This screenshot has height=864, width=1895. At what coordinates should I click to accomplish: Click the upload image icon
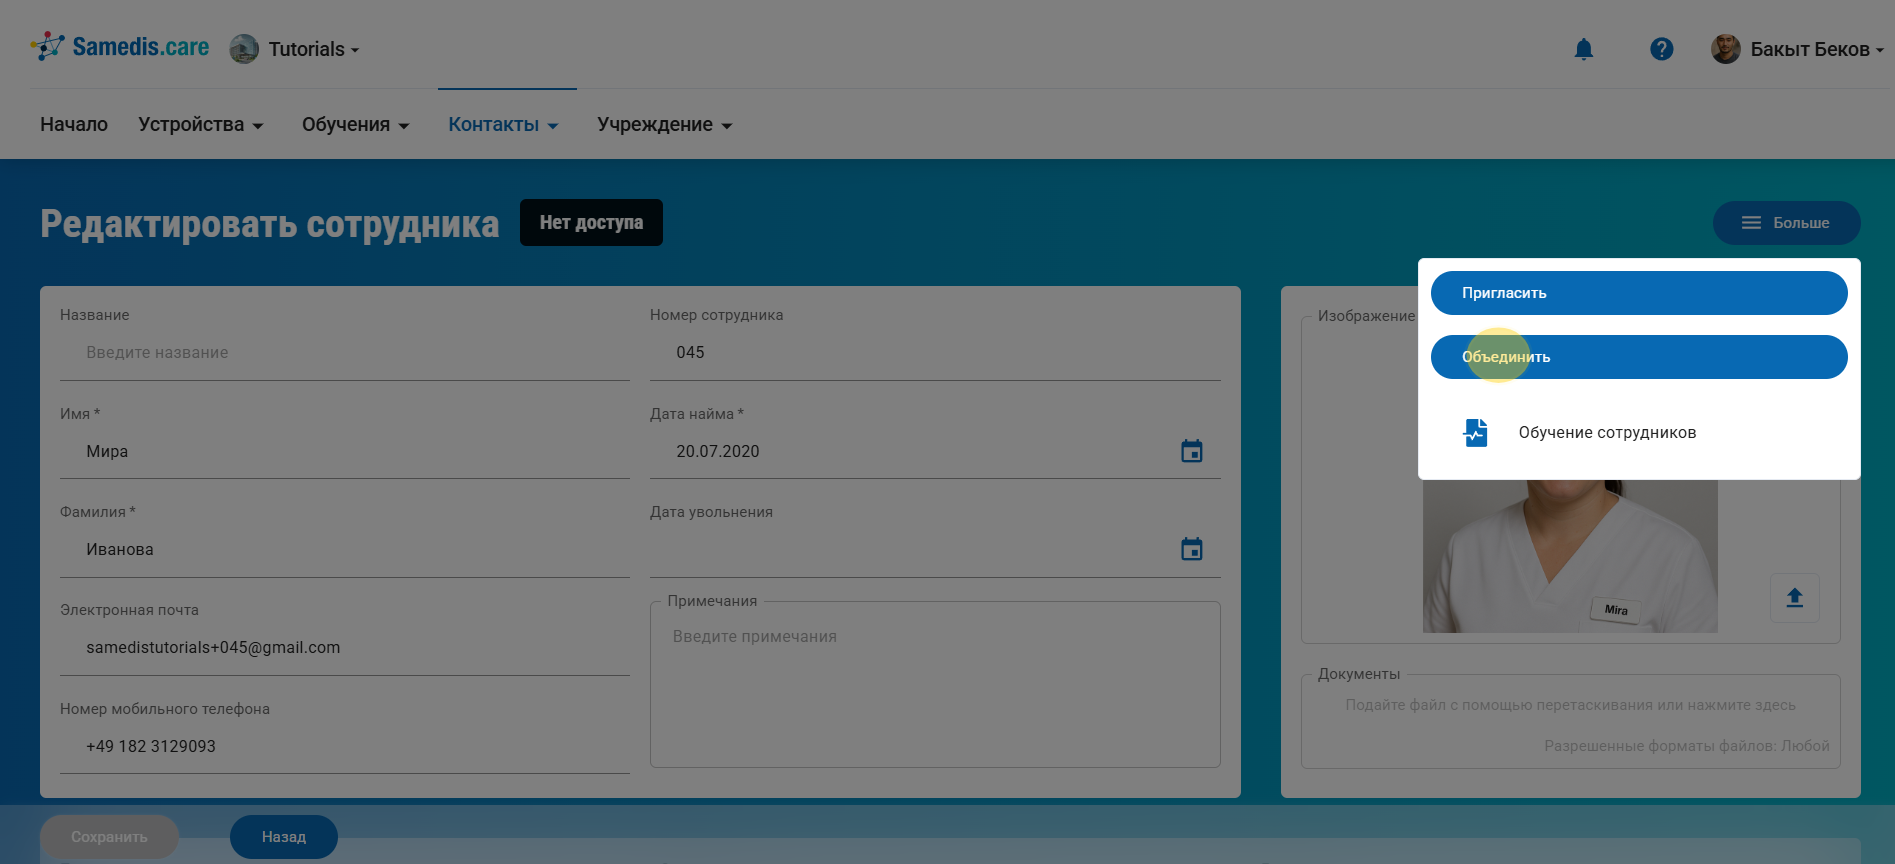click(x=1794, y=598)
